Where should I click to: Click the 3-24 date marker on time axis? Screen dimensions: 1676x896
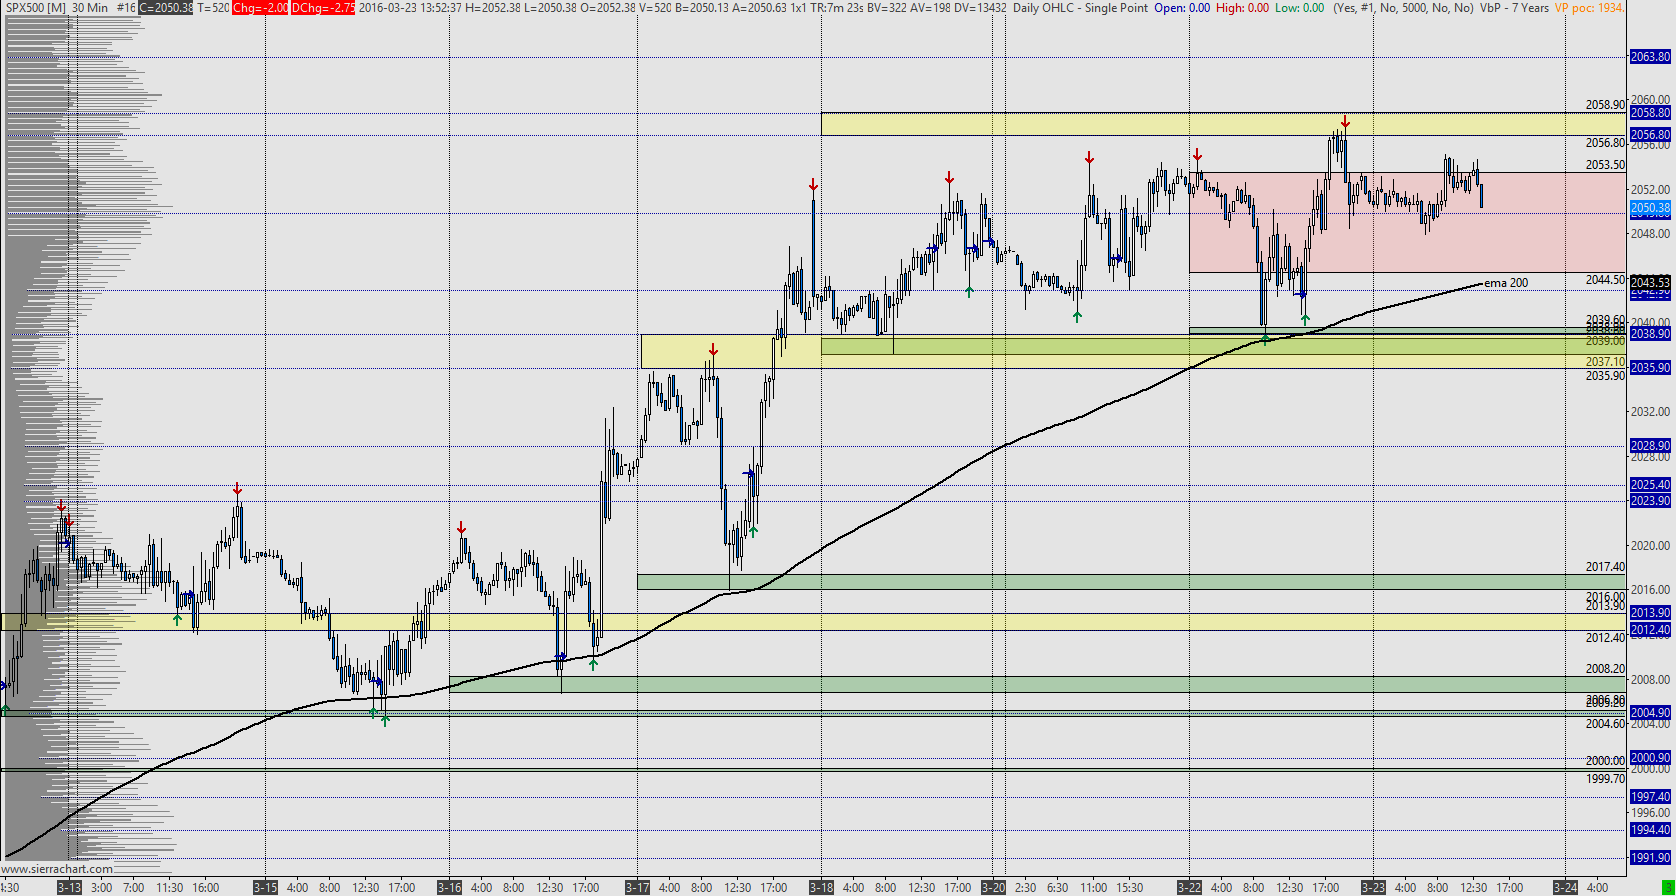coord(1565,887)
